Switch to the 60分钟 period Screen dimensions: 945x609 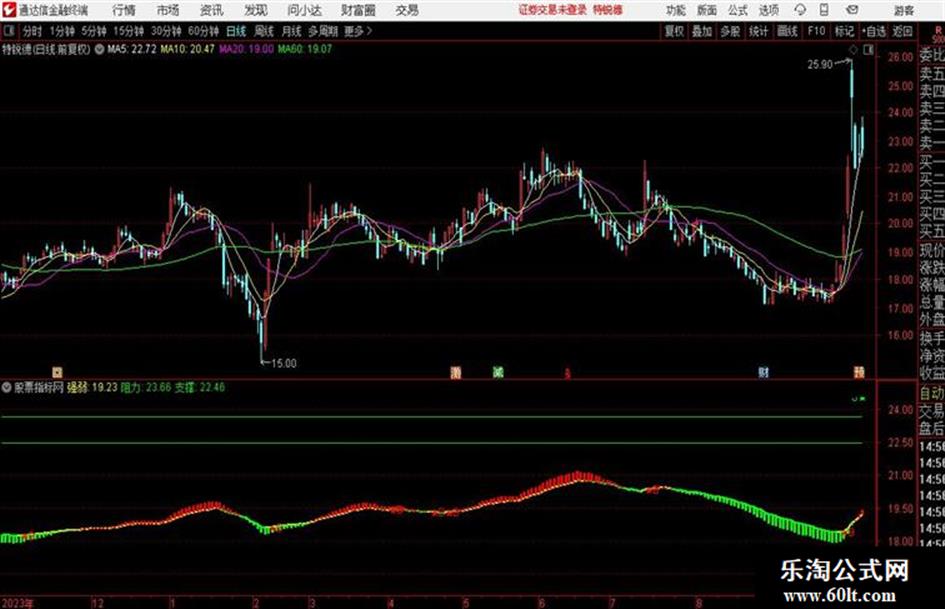coord(203,31)
